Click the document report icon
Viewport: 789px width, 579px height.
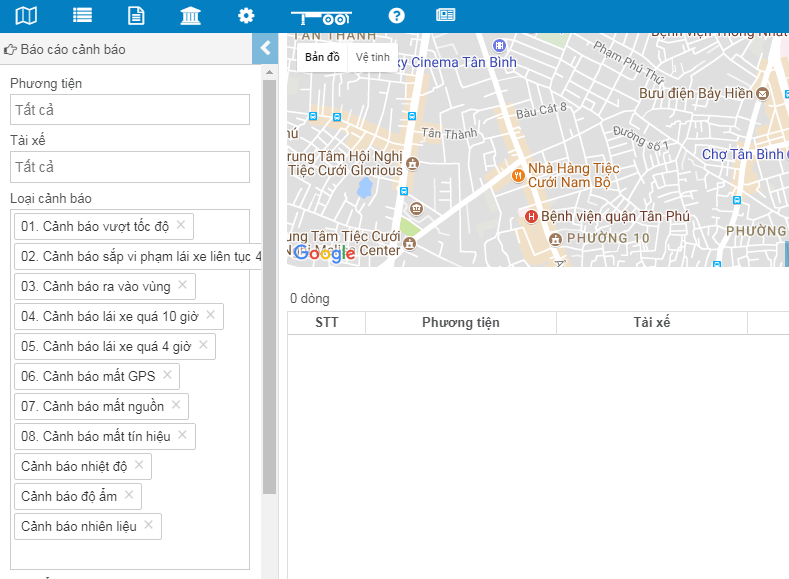pyautogui.click(x=136, y=15)
